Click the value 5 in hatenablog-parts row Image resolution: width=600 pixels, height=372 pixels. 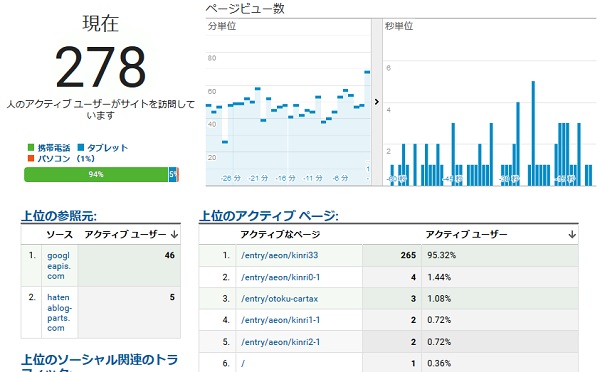(x=172, y=297)
